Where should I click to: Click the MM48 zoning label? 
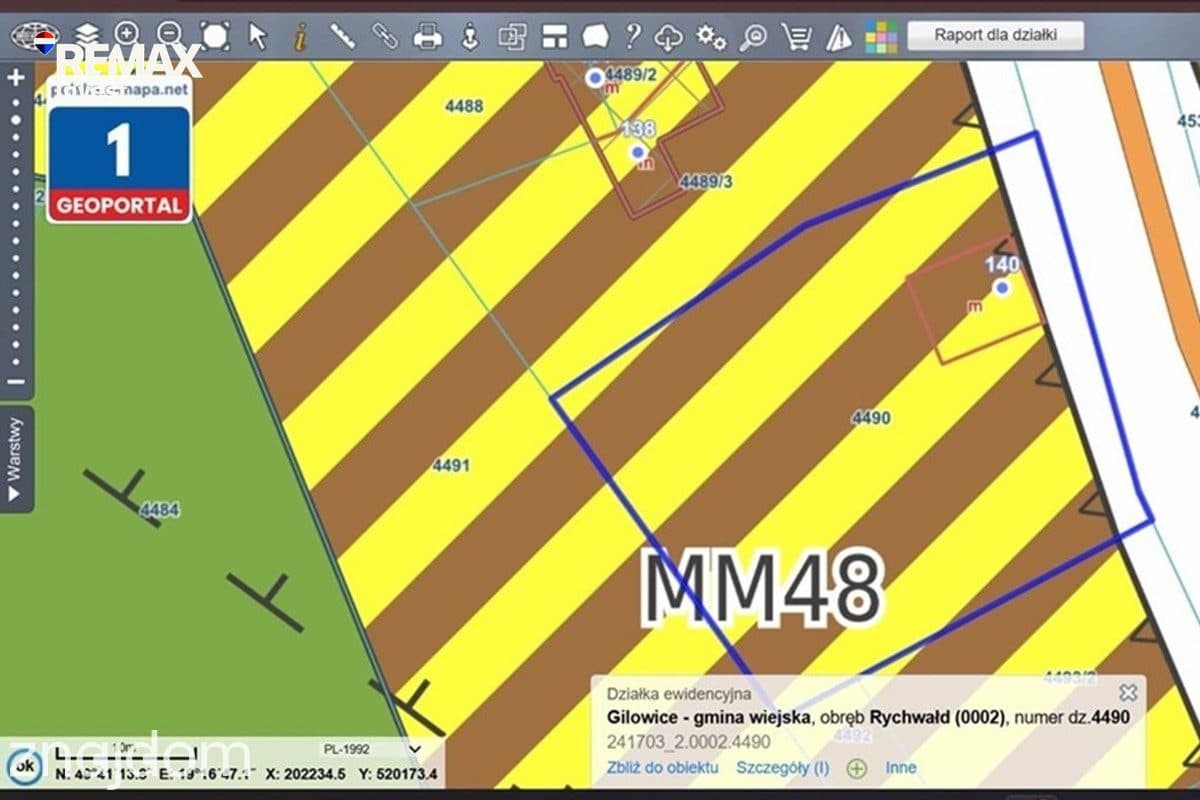click(763, 587)
